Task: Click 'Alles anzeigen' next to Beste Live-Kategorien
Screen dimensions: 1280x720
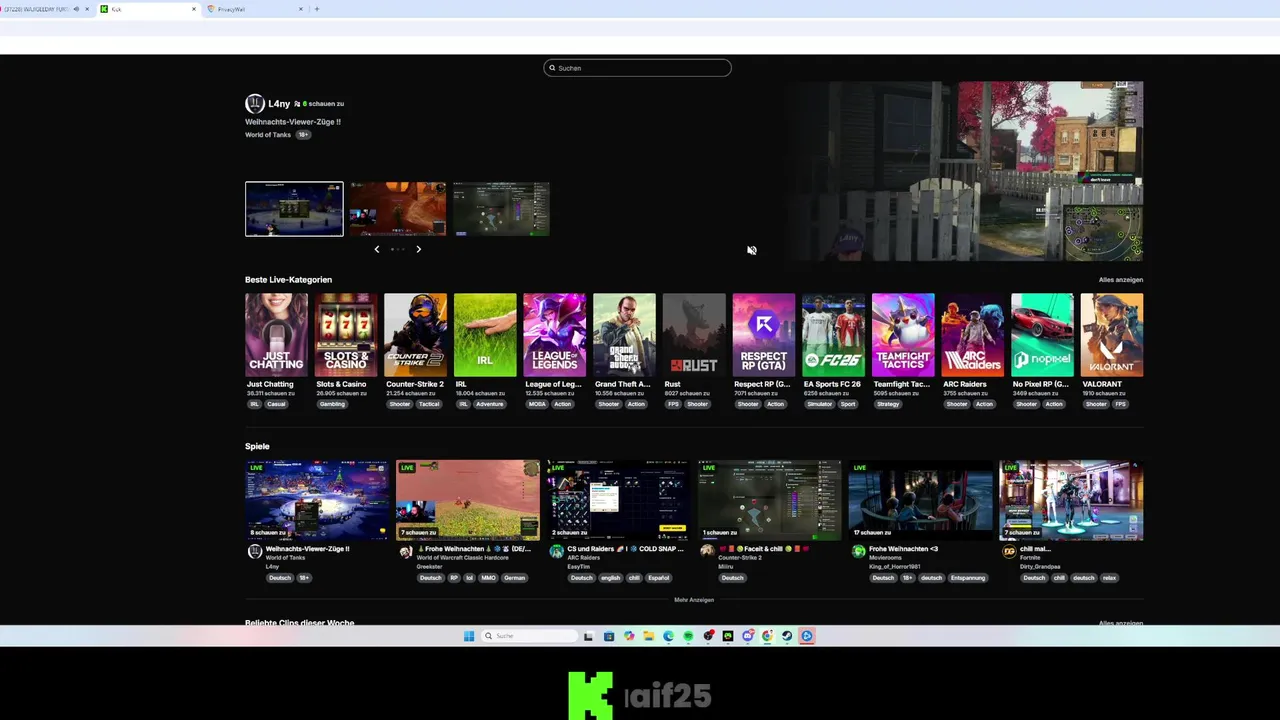Action: 1121,280
